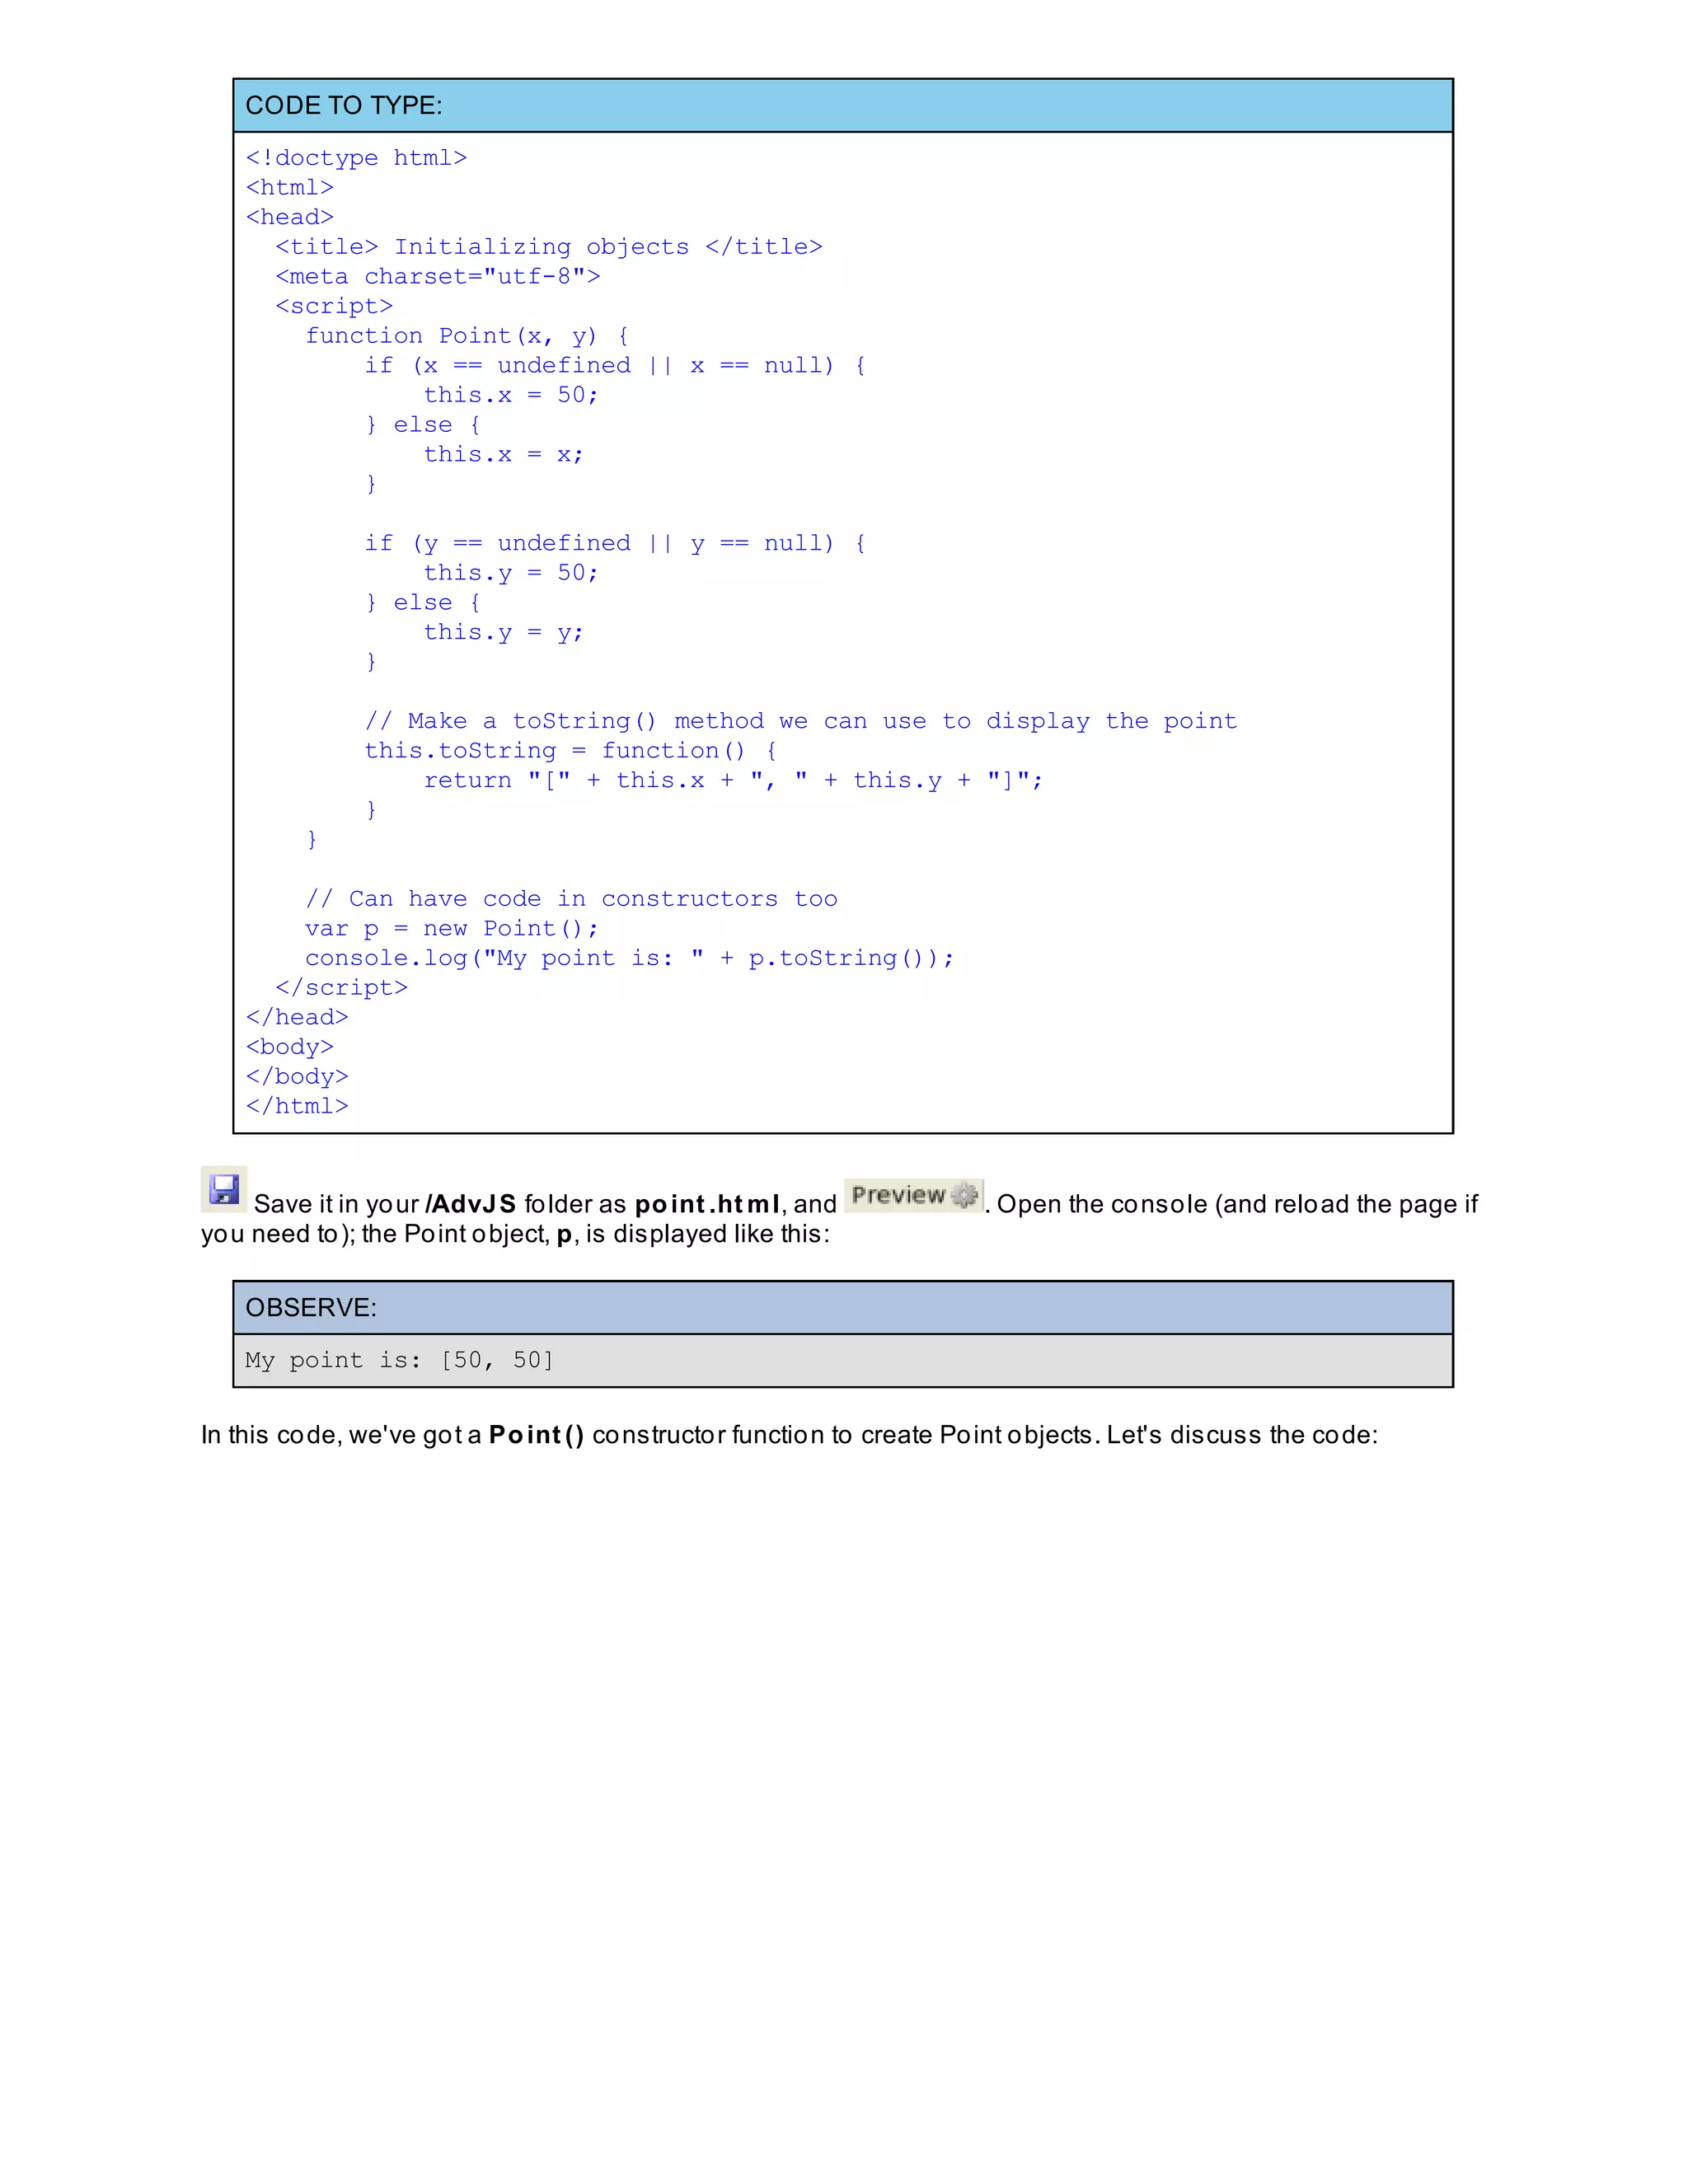Viewport: 1688px width, 2184px height.
Task: Click the blue floppy disk save icon
Action: pos(224,1189)
